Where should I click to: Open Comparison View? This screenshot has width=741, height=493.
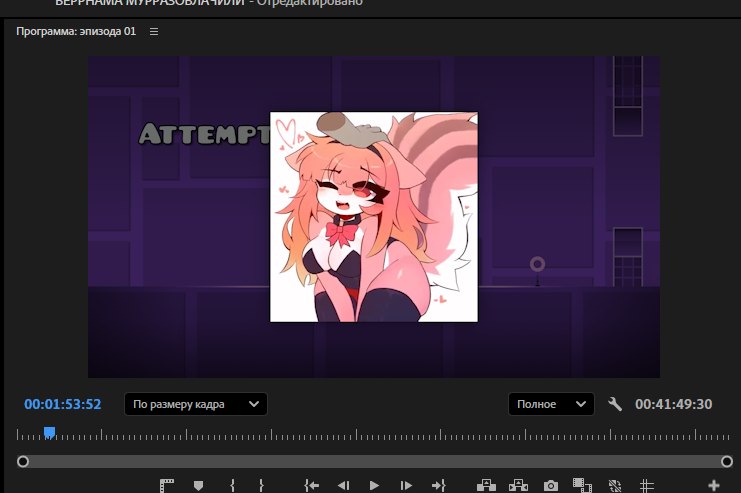click(582, 485)
